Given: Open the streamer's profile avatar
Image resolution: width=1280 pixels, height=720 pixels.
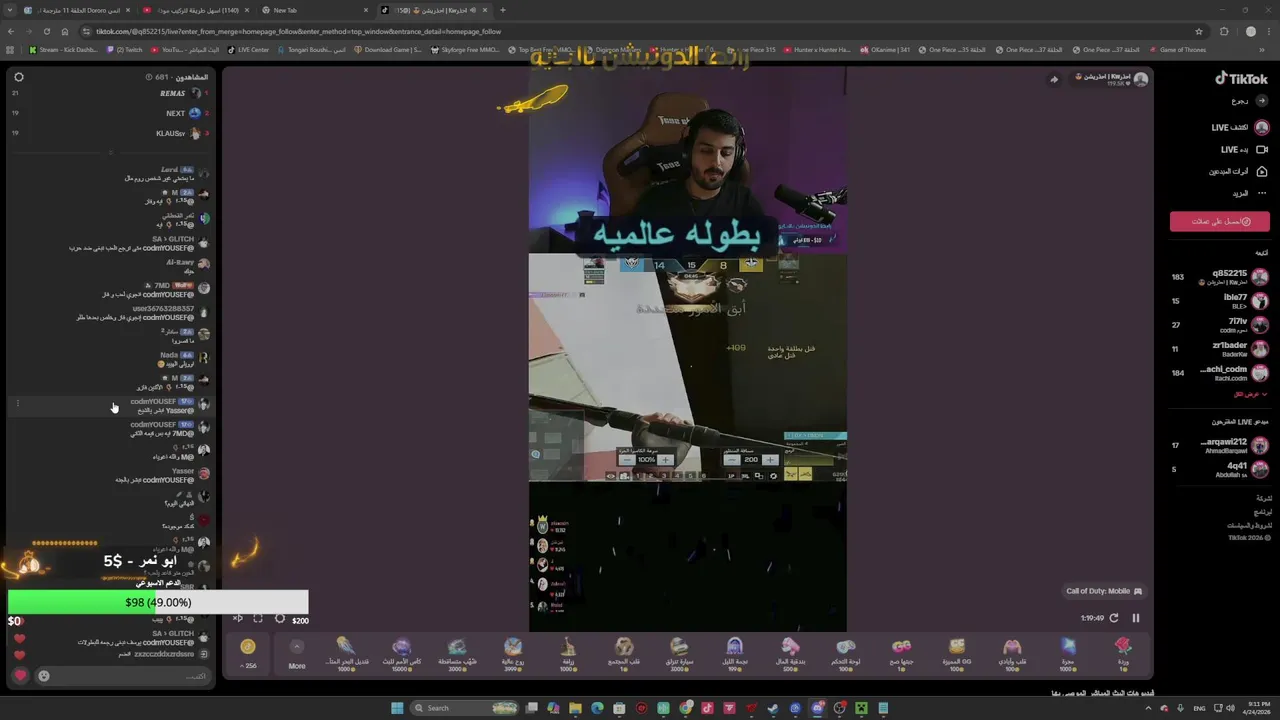Looking at the screenshot, I should click(x=1140, y=78).
